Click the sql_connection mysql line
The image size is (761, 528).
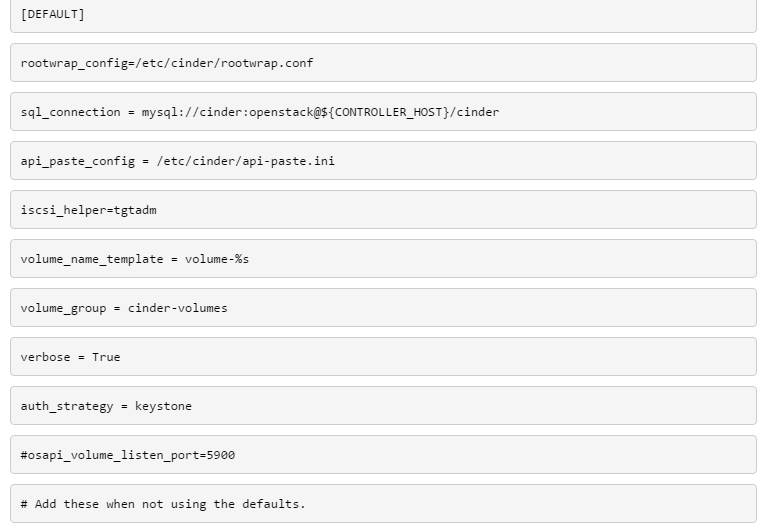click(383, 112)
